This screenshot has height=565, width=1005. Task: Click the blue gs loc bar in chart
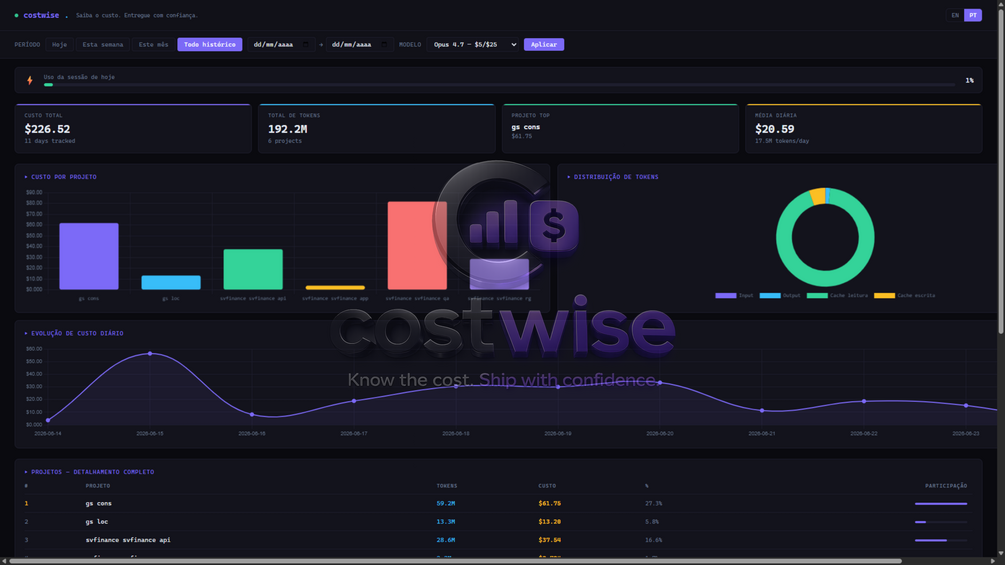tap(171, 282)
